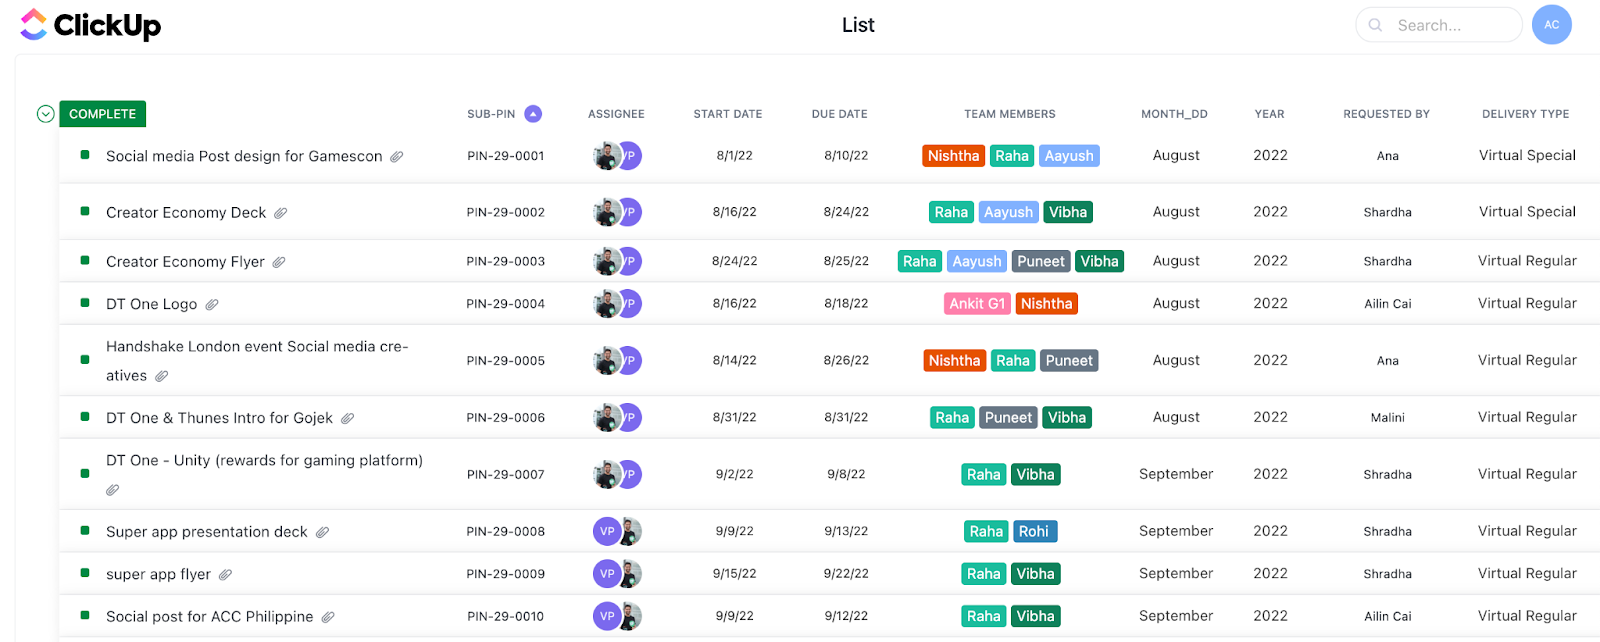This screenshot has width=1600, height=642.
Task: Click Puneet tag in Creator Economy Flyer row
Action: pos(1041,261)
